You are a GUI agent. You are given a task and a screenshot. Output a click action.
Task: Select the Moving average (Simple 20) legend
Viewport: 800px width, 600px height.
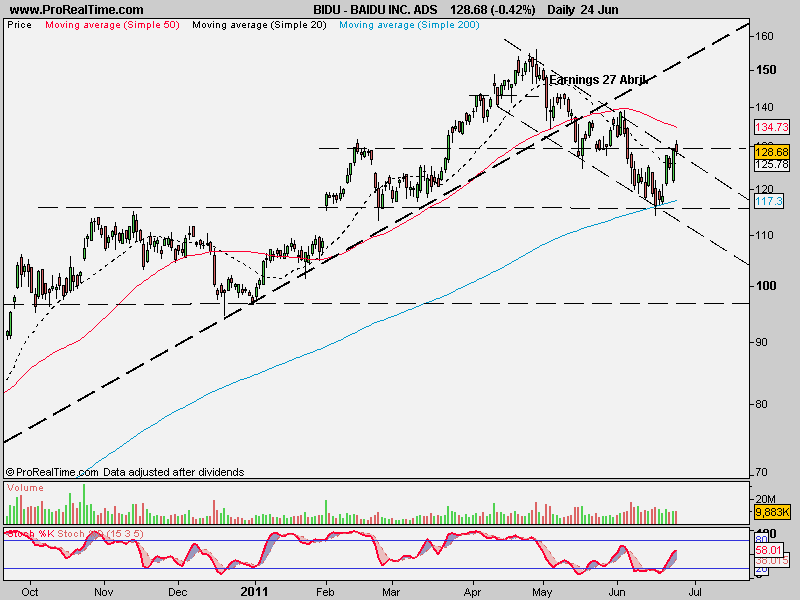(259, 24)
